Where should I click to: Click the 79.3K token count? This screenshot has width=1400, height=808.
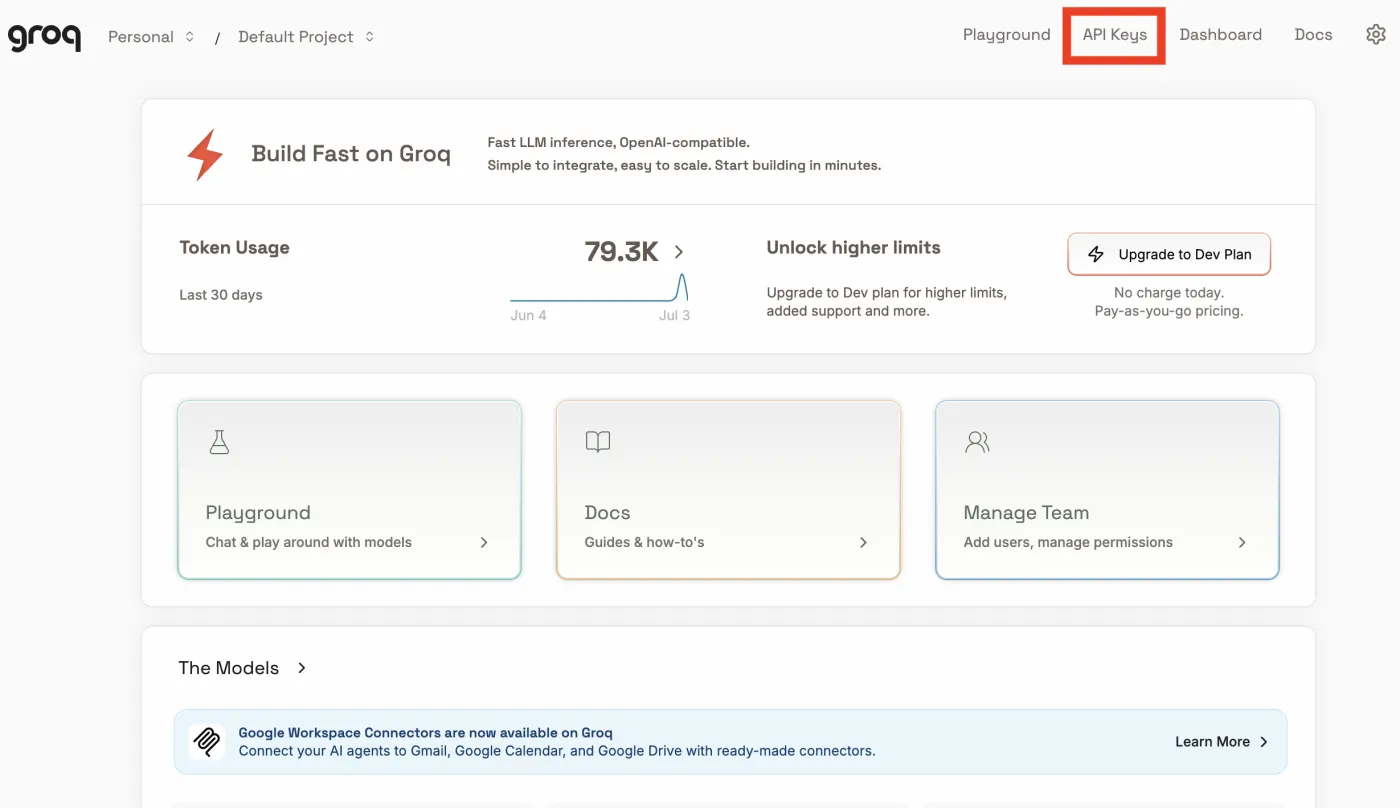(x=621, y=252)
